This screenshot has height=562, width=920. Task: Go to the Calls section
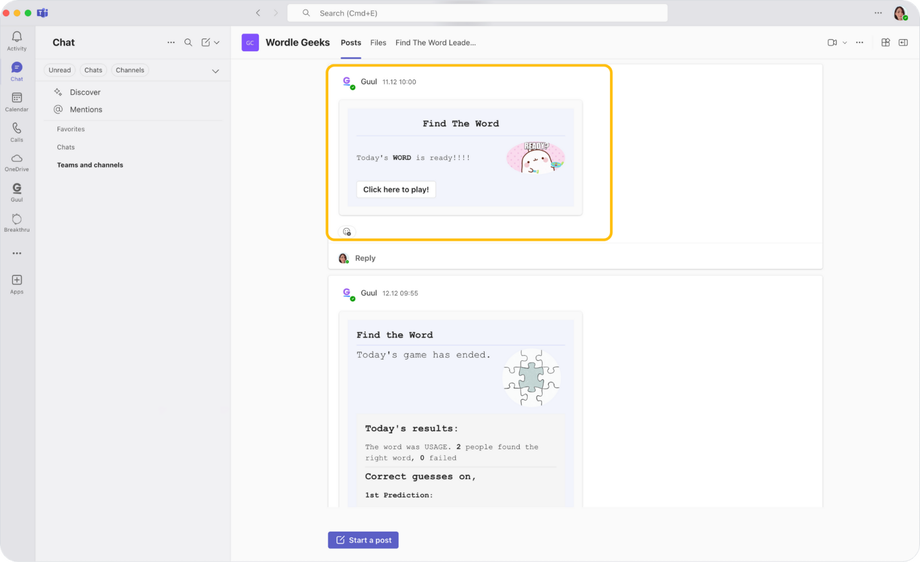coord(16,131)
